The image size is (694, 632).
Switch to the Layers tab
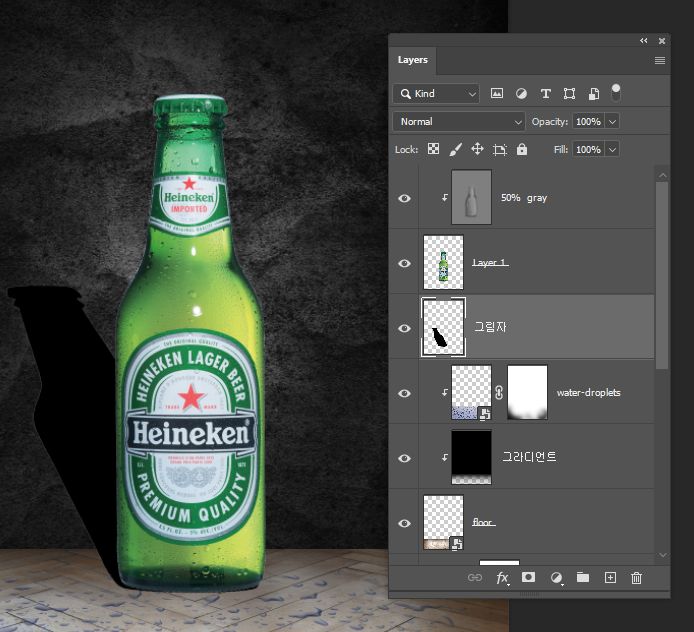[x=413, y=60]
